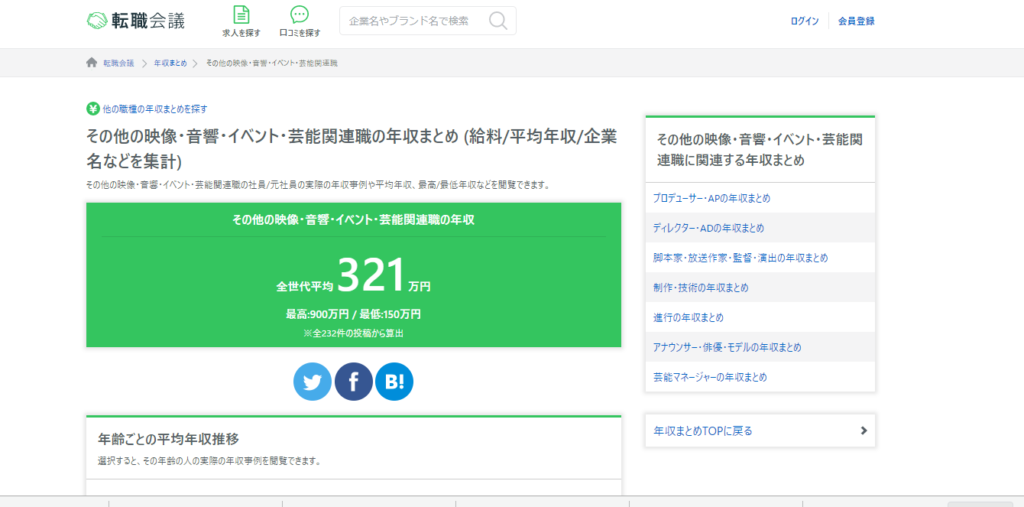This screenshot has width=1024, height=507.
Task: Share page via Twitter icon
Action: tap(313, 382)
